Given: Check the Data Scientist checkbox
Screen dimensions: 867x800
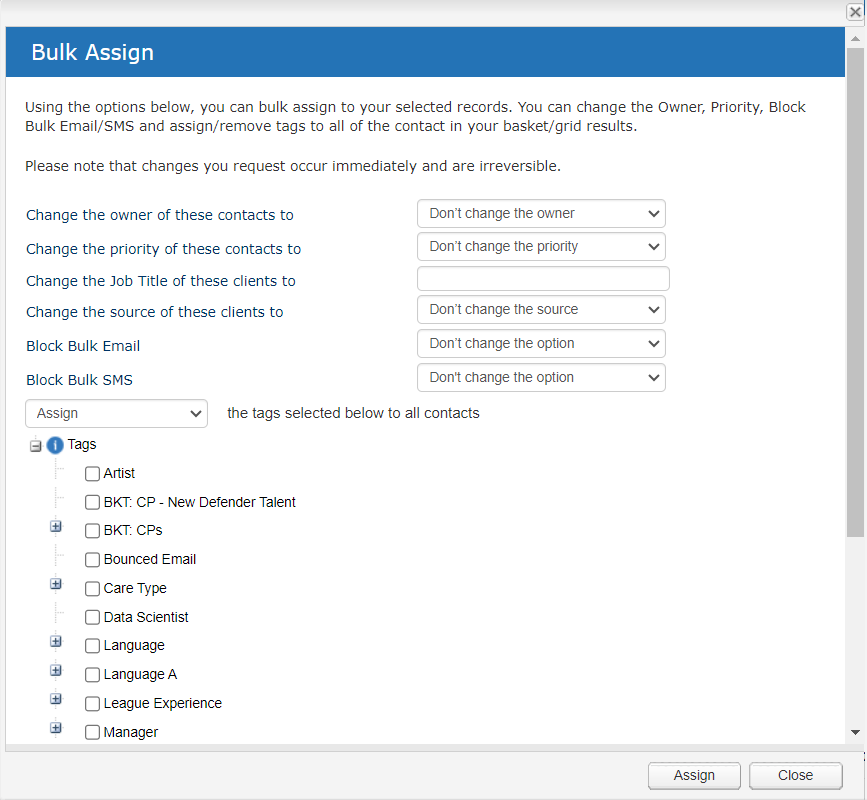Looking at the screenshot, I should [x=92, y=618].
